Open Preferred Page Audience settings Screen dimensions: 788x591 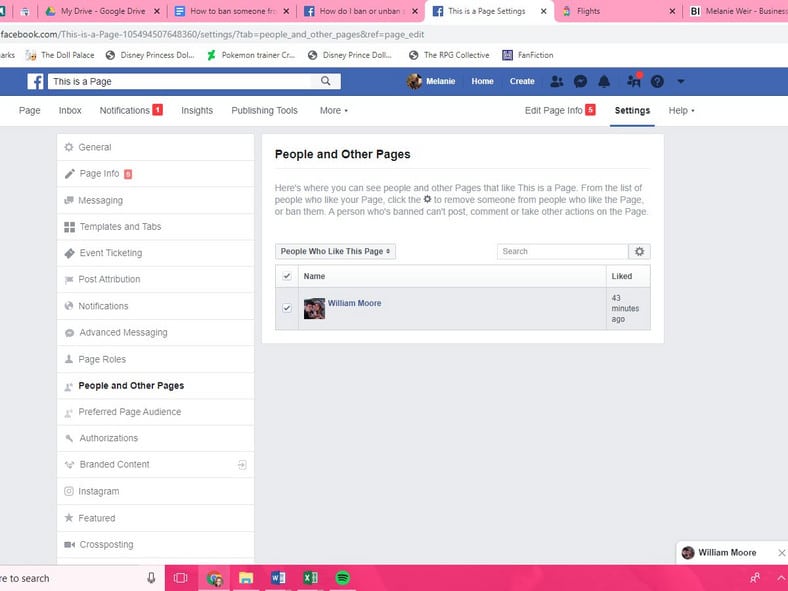tap(155, 412)
